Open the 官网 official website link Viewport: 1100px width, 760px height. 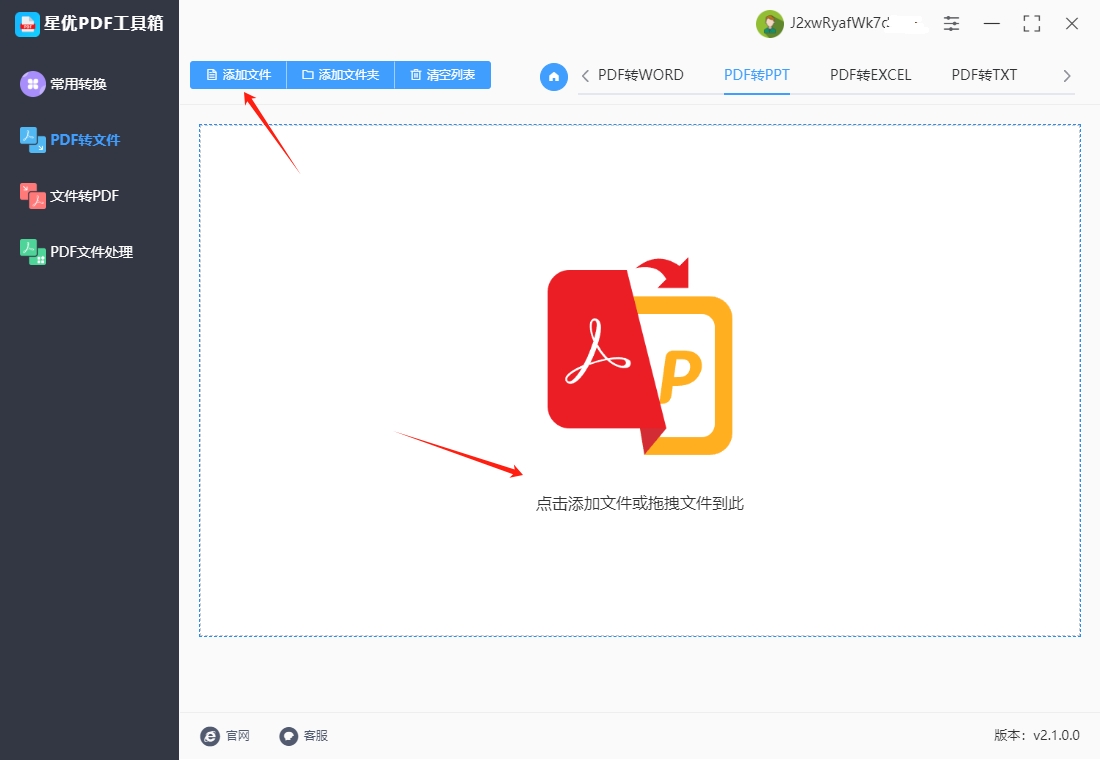point(238,735)
